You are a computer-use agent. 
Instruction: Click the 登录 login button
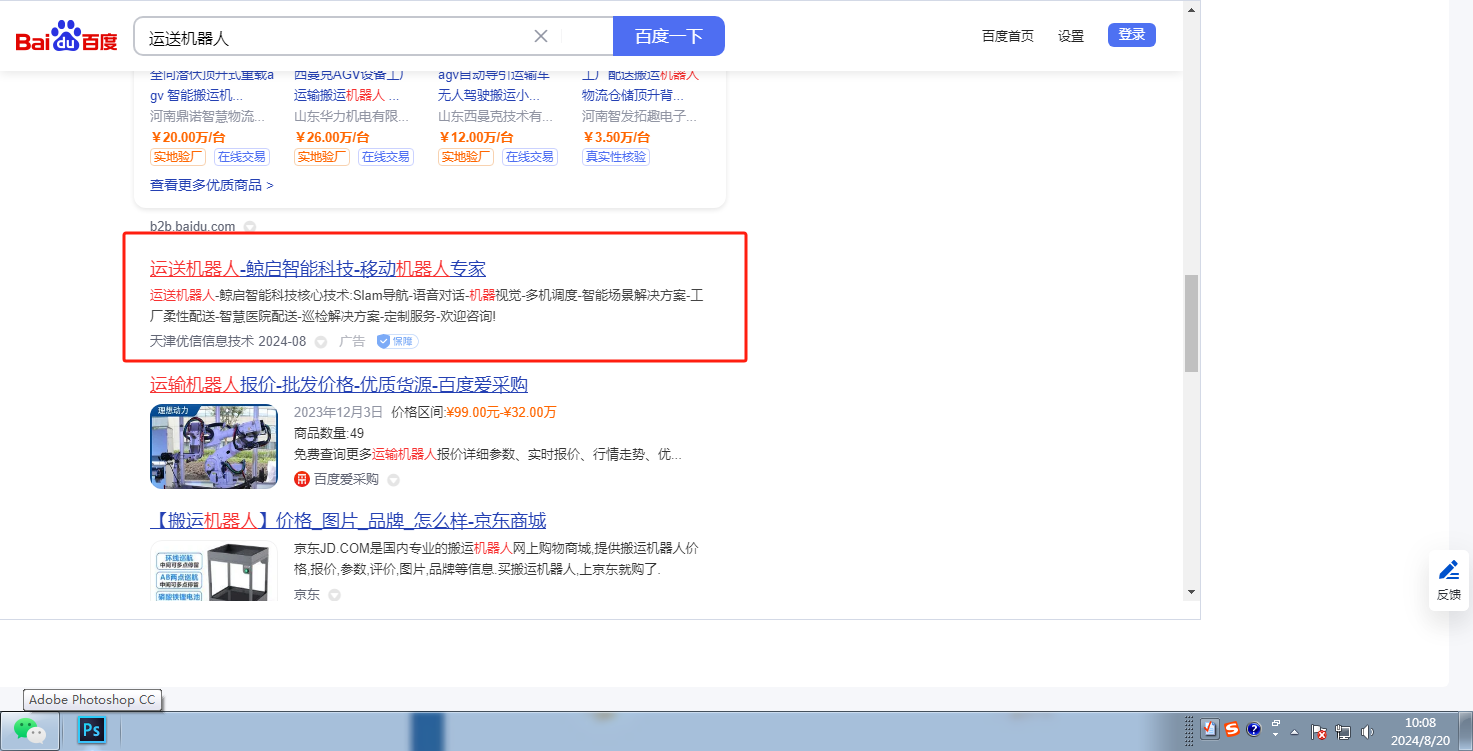[1131, 35]
